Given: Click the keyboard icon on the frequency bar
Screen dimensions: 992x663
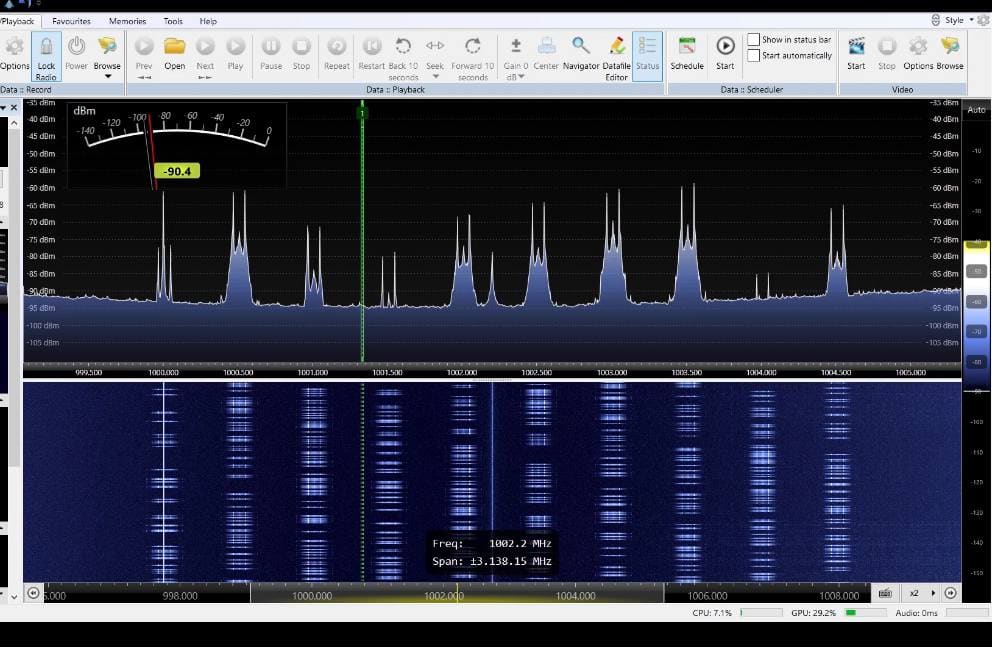Looking at the screenshot, I should (x=885, y=593).
